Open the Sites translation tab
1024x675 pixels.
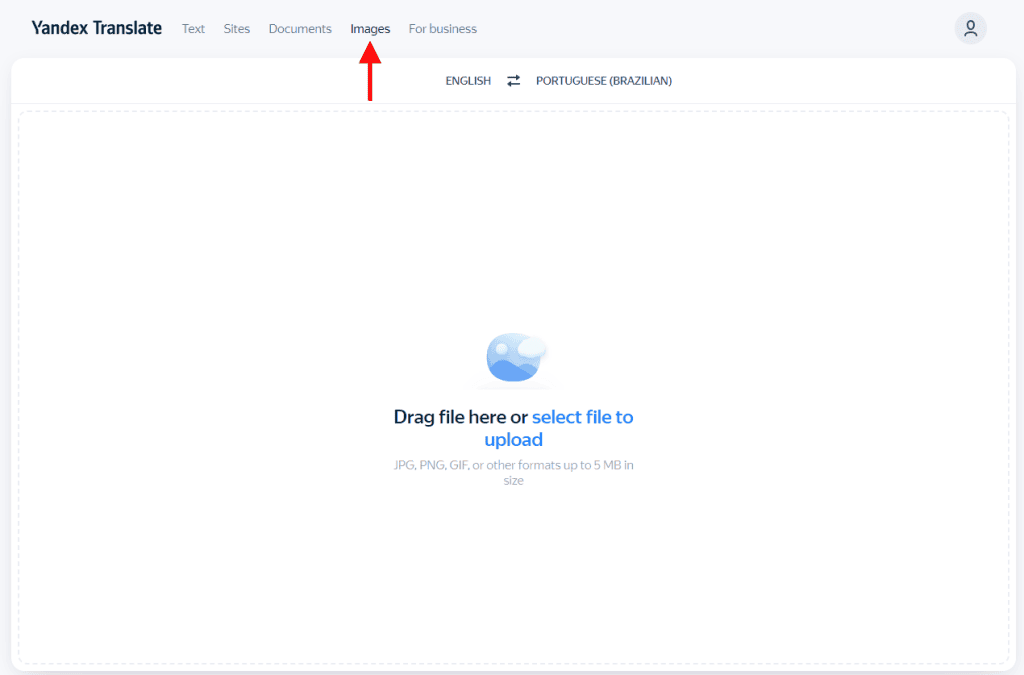(237, 29)
